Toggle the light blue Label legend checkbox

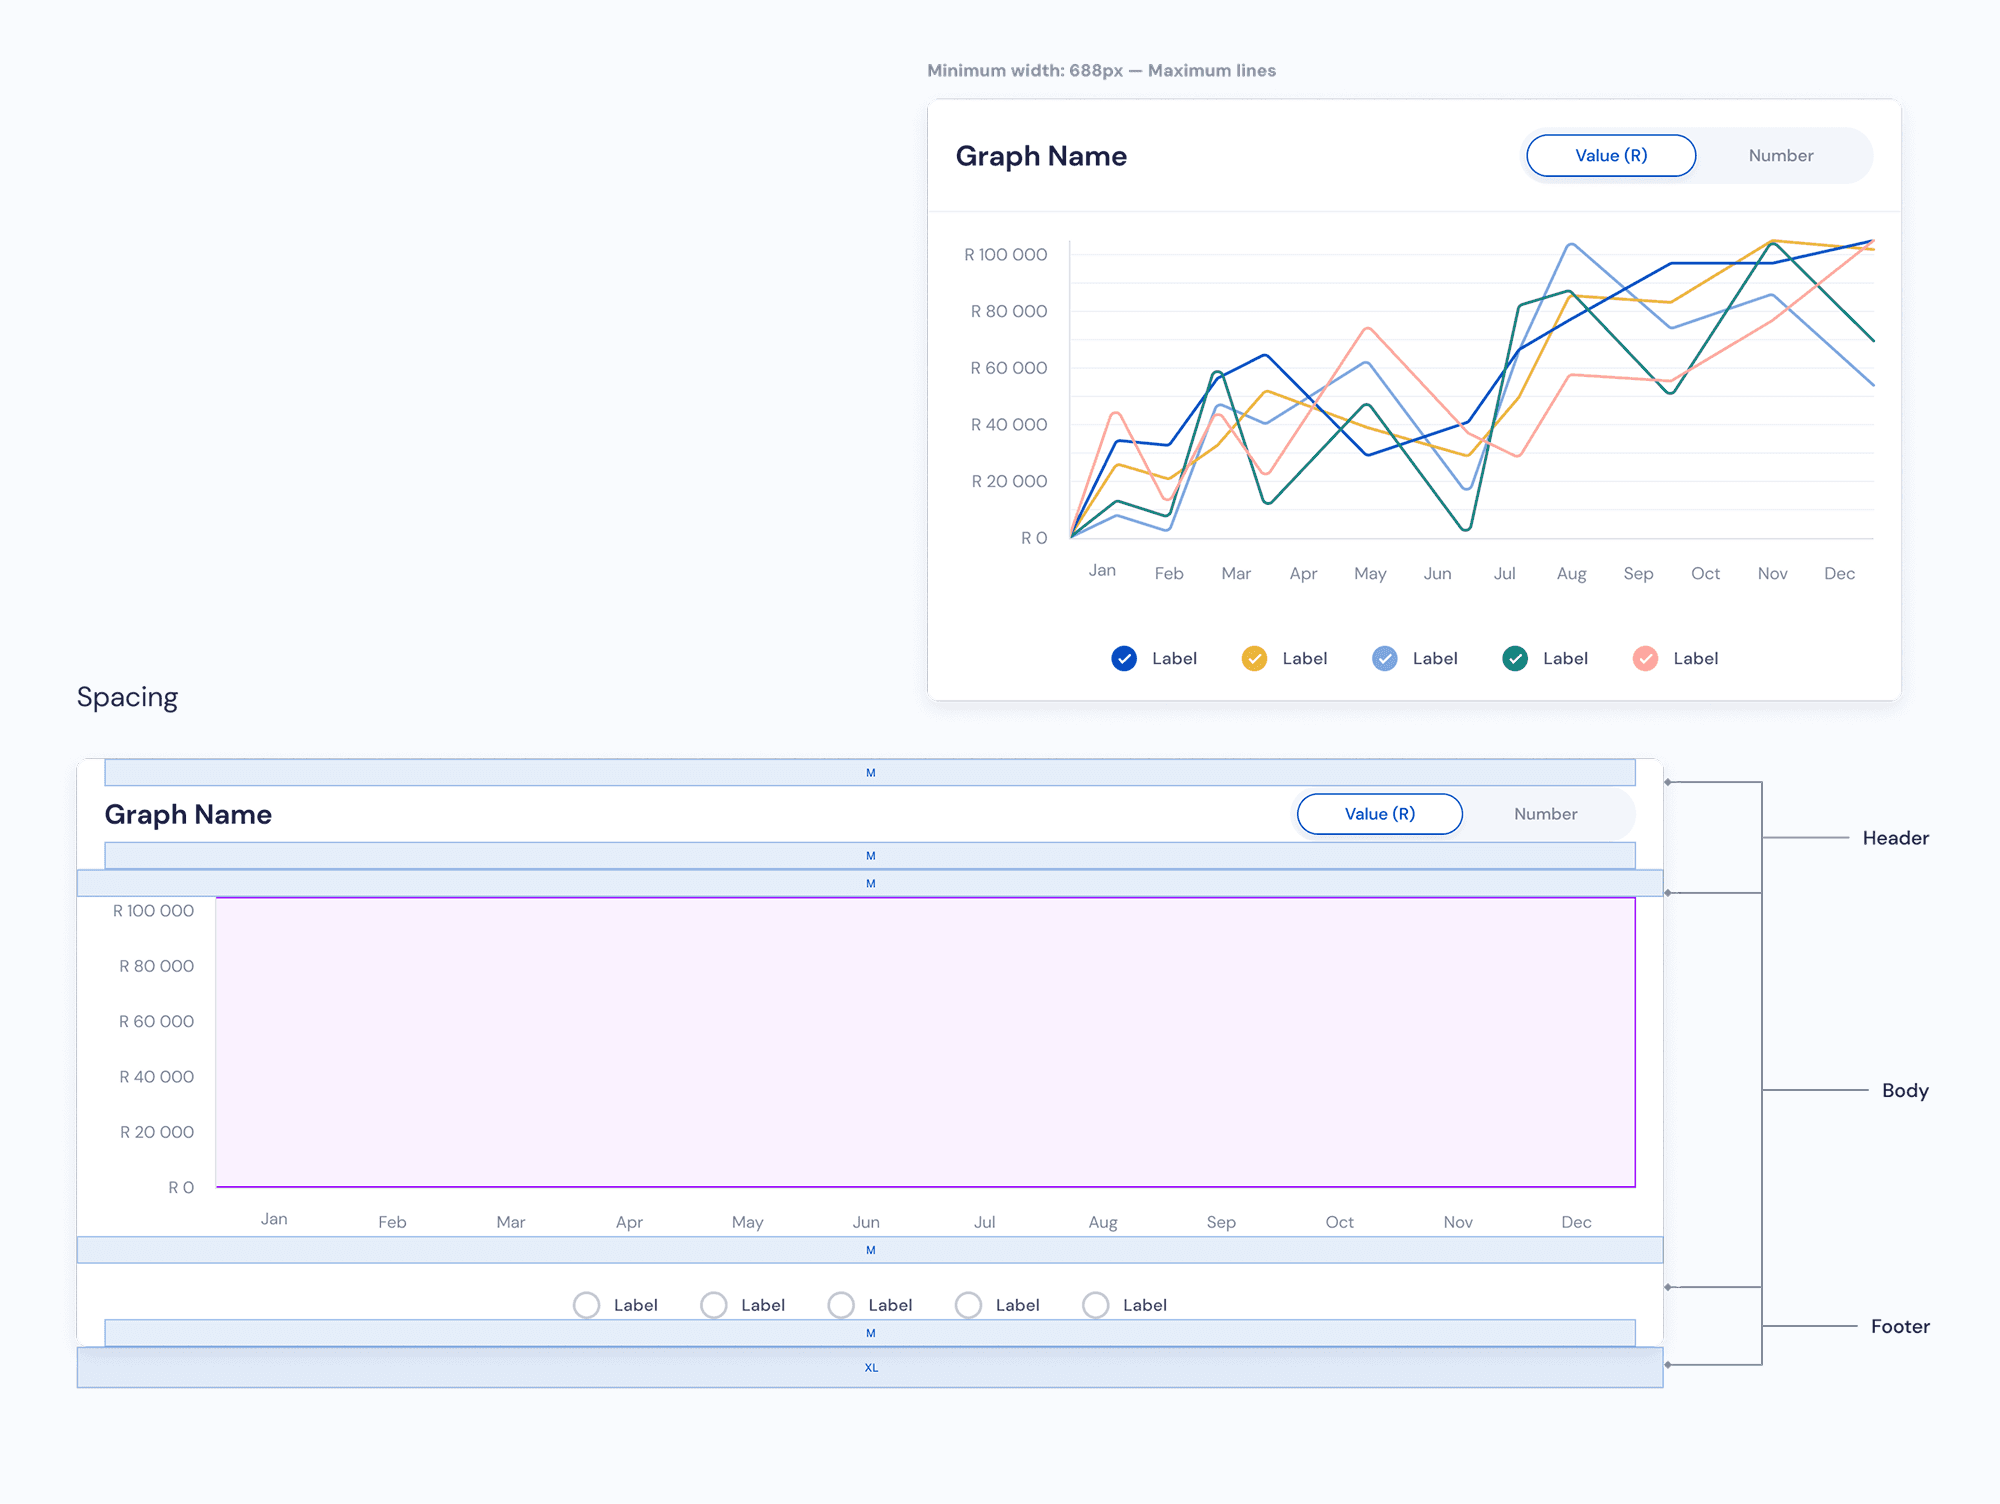tap(1384, 658)
